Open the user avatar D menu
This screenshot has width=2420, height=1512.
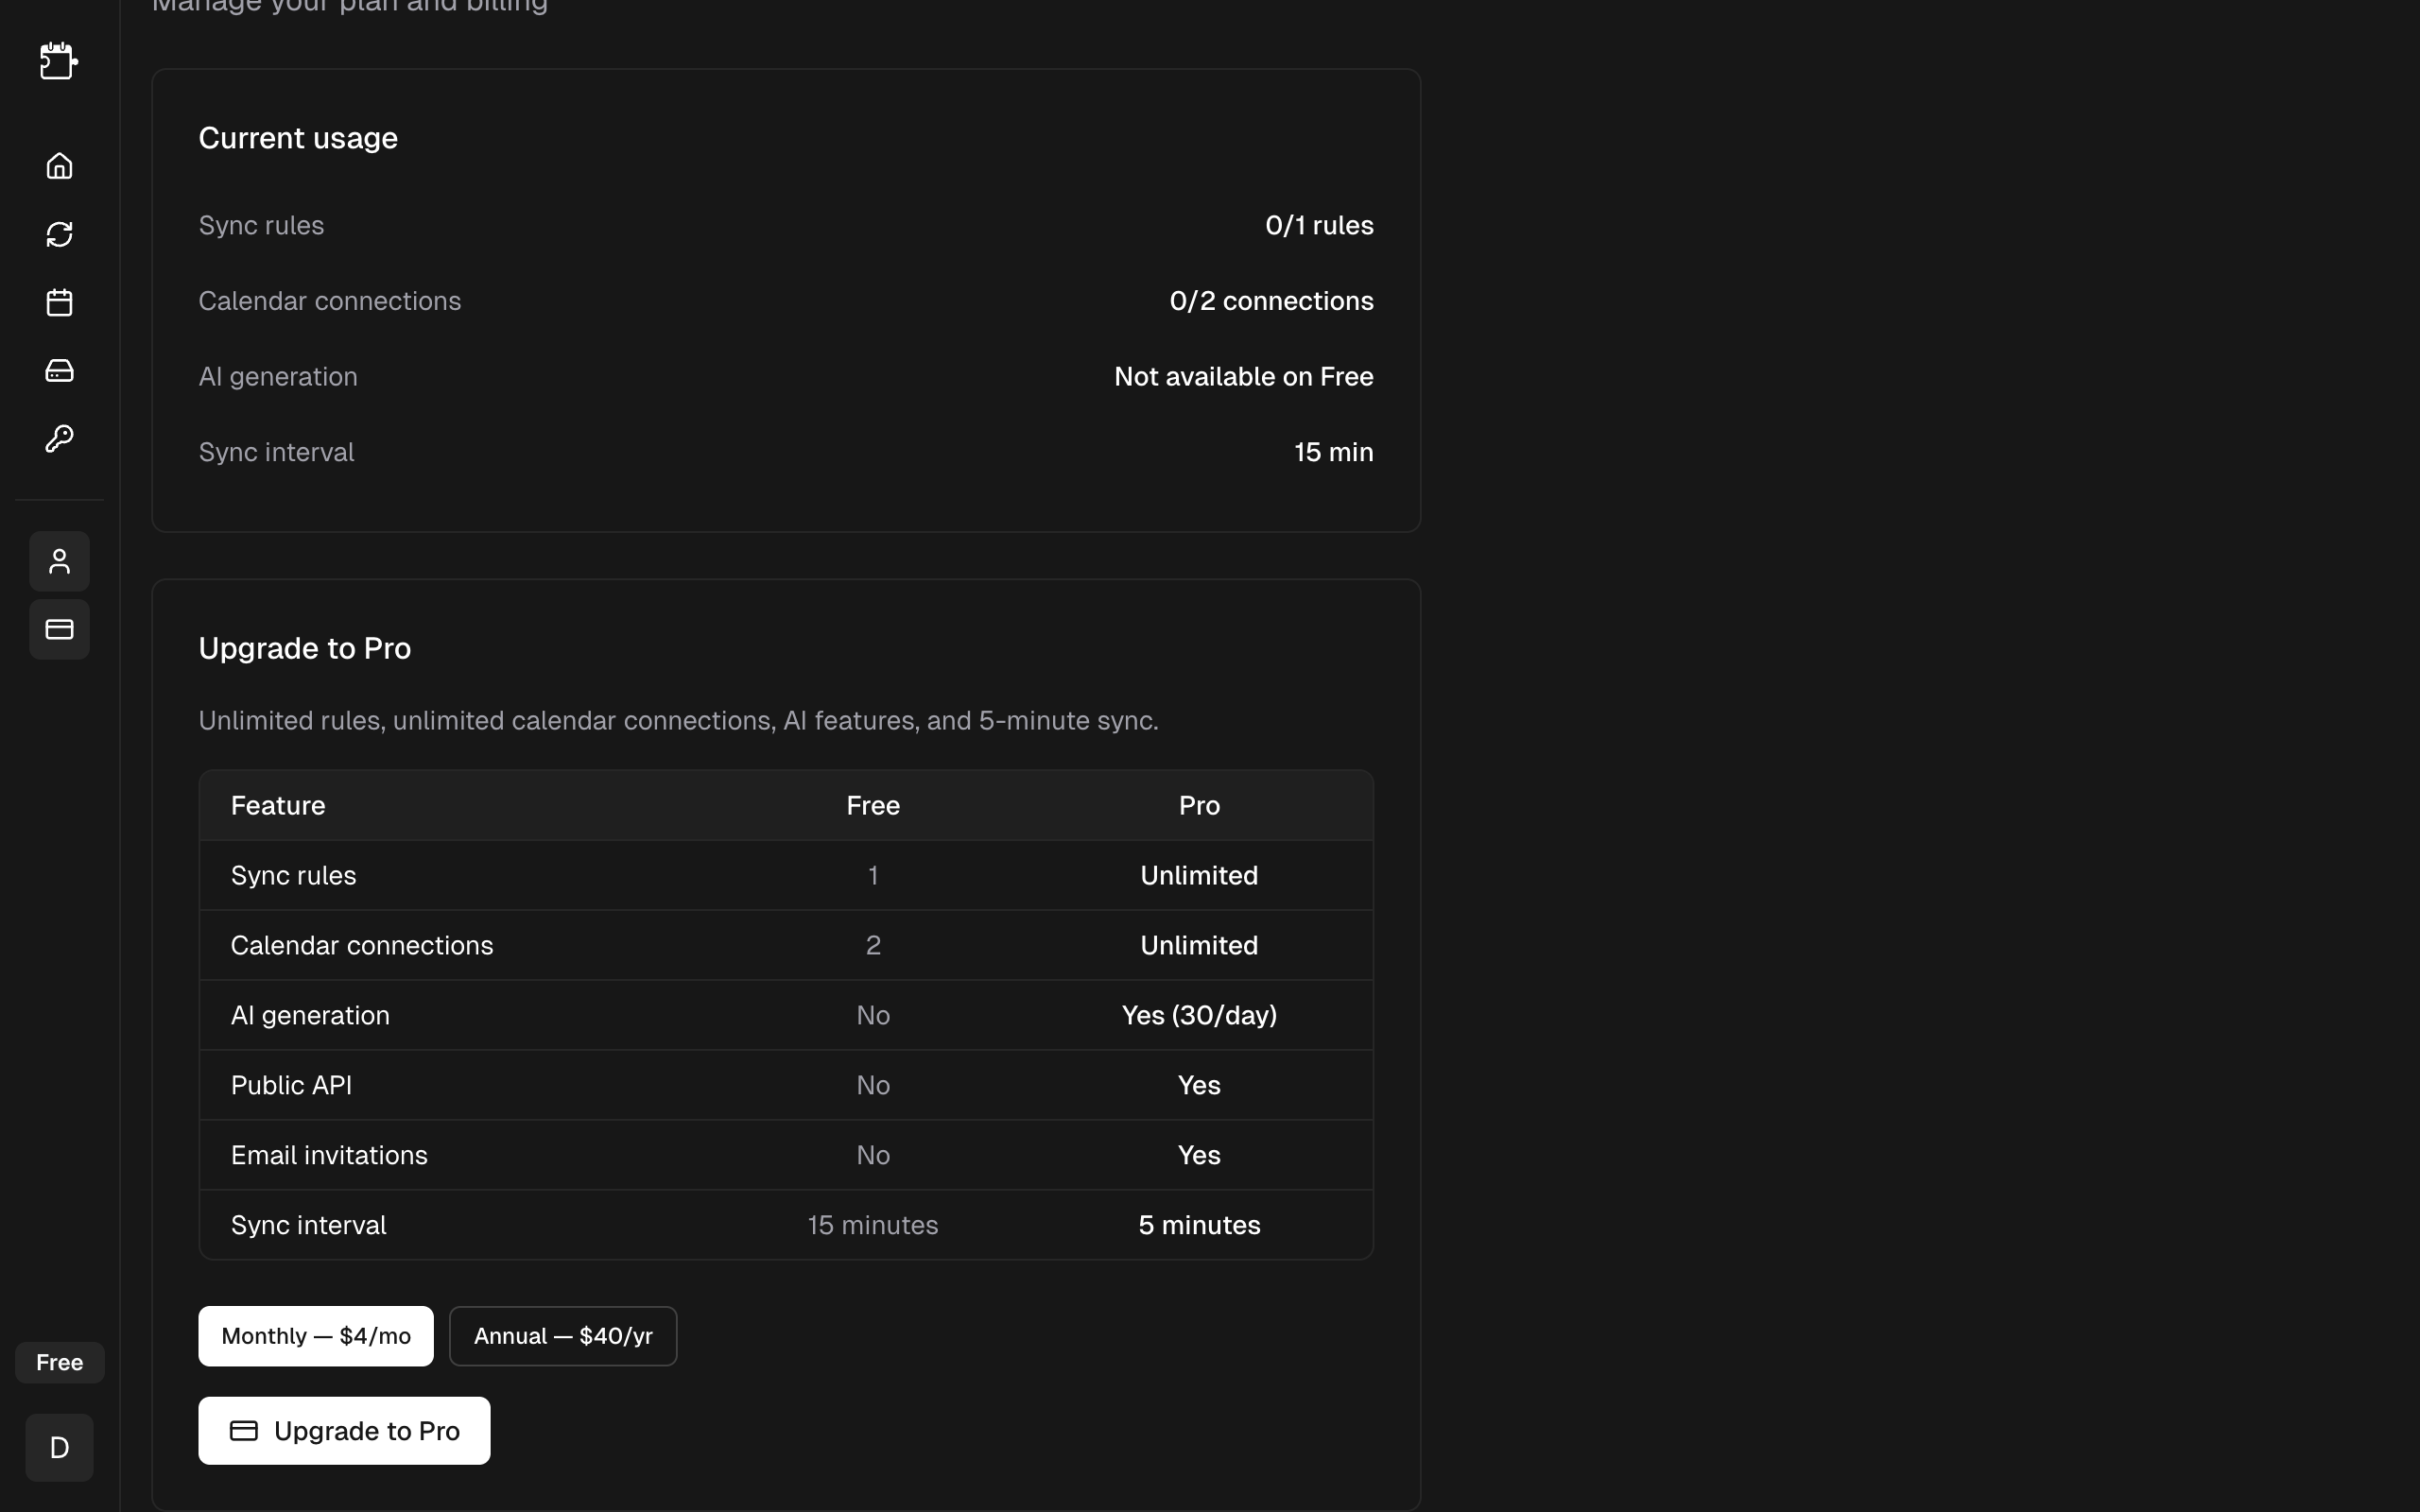[x=59, y=1447]
